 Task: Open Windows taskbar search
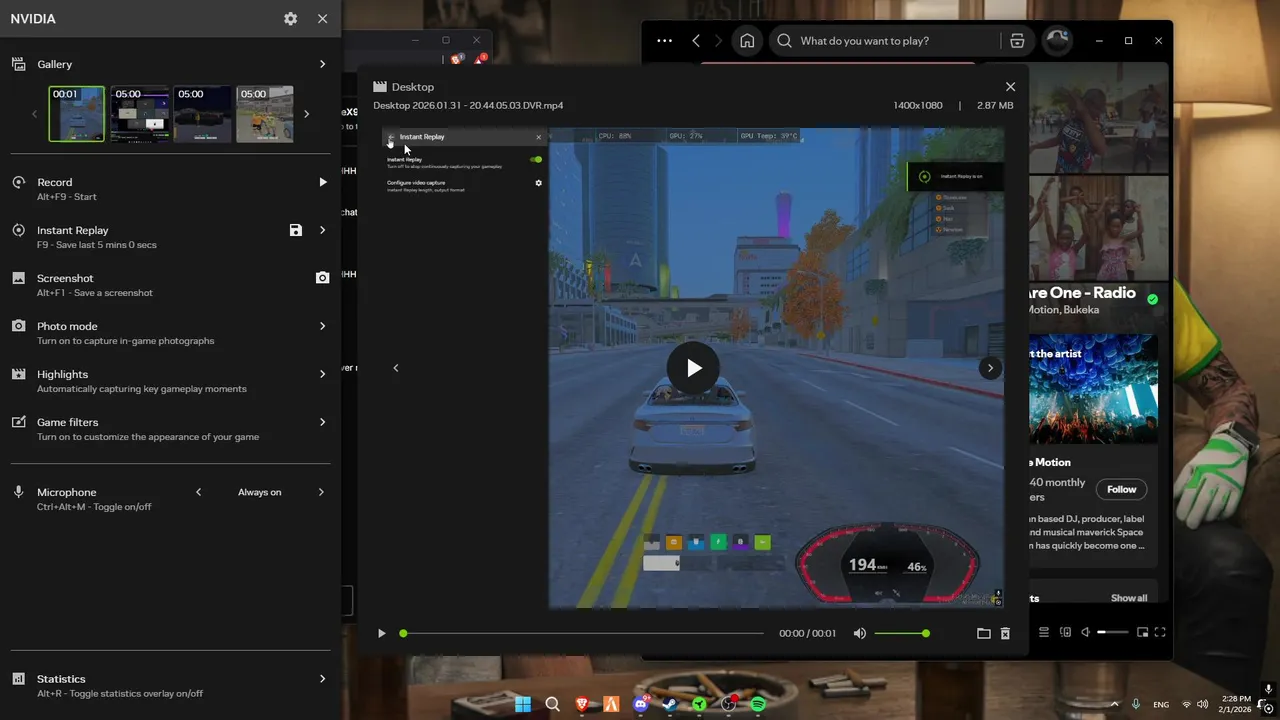click(x=552, y=704)
